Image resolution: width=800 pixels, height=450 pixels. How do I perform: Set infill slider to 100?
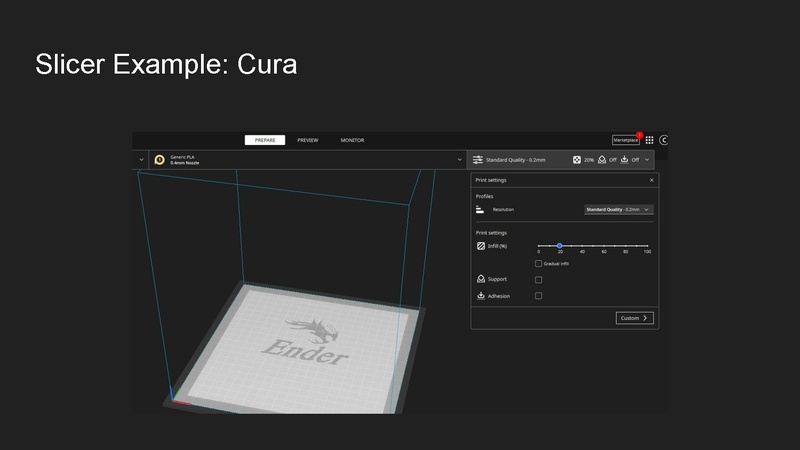(x=647, y=246)
